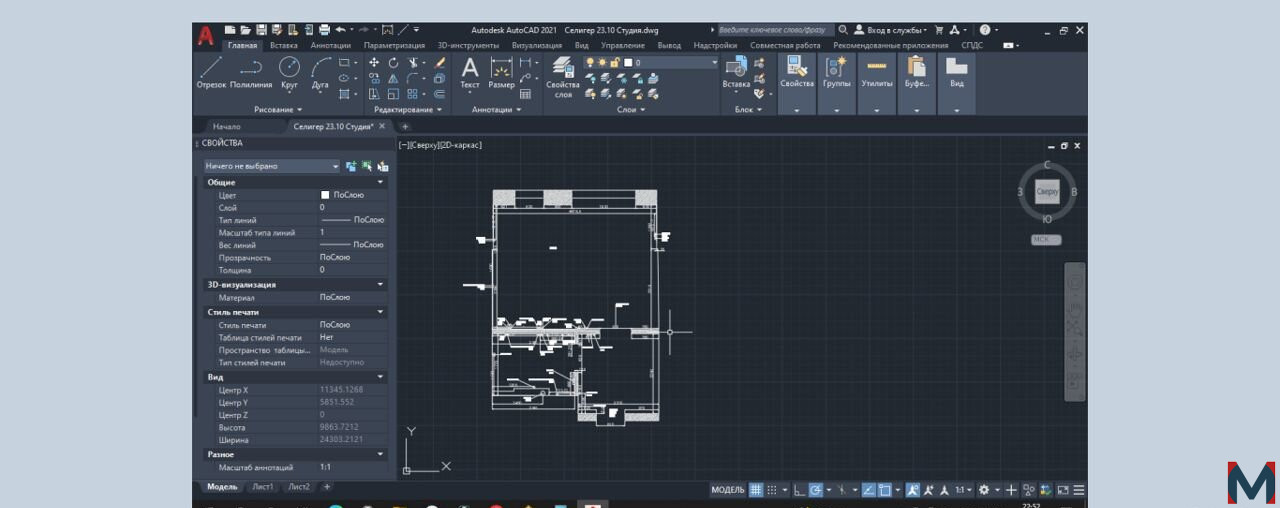The height and width of the screenshot is (508, 1280).
Task: Click the Save icon in quick access toolbar
Action: [x=262, y=30]
